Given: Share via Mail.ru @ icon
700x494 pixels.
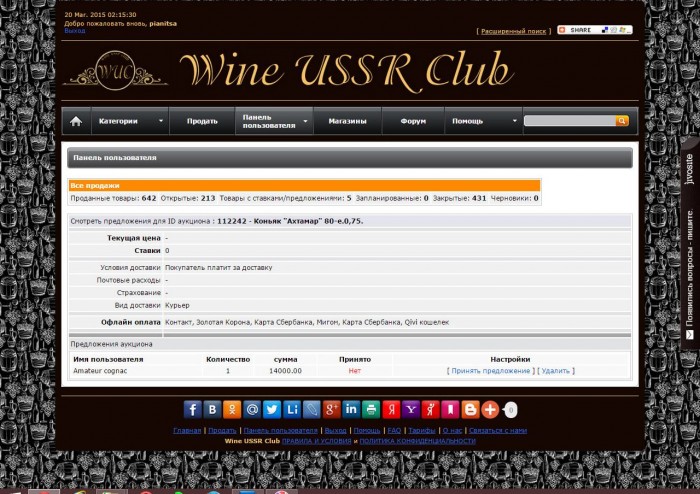Looking at the screenshot, I should pyautogui.click(x=252, y=409).
